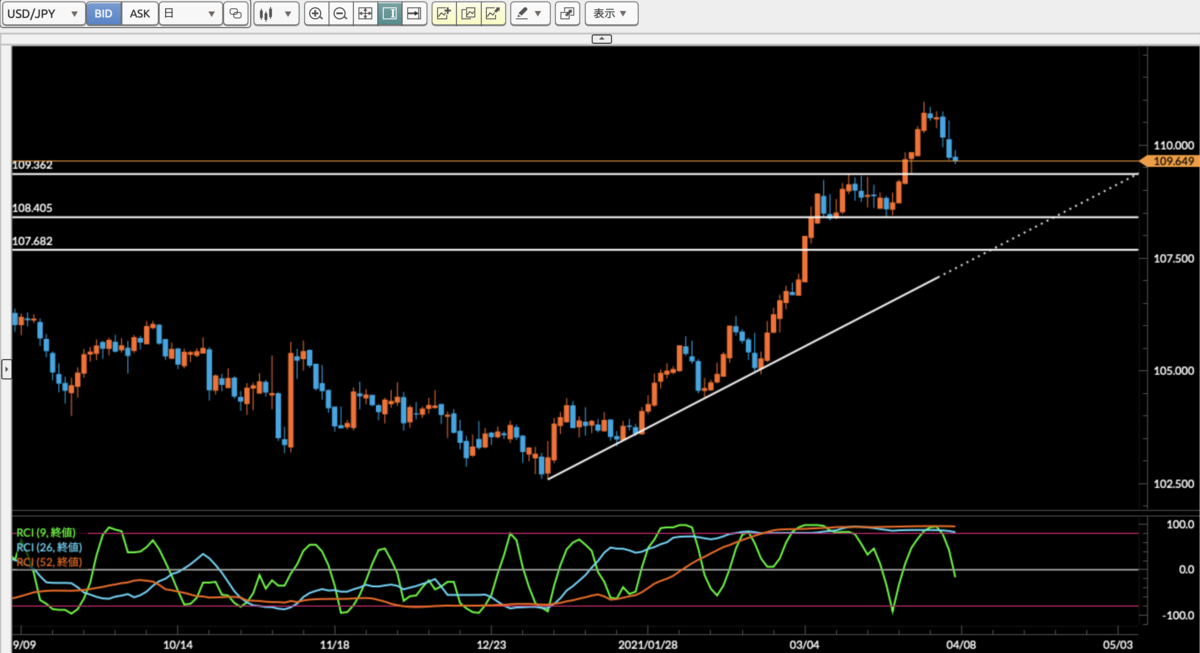Click the 105.000 price axis label
Viewport: 1200px width, 653px height.
click(x=1174, y=371)
